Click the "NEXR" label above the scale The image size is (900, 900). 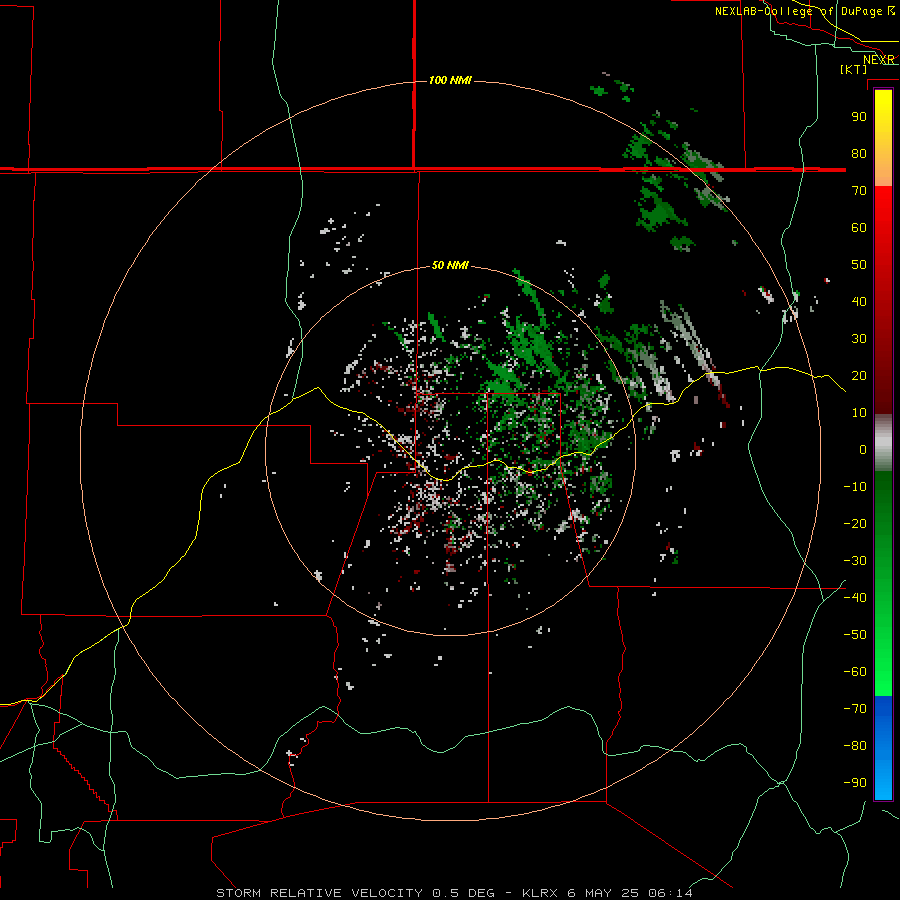[x=879, y=60]
